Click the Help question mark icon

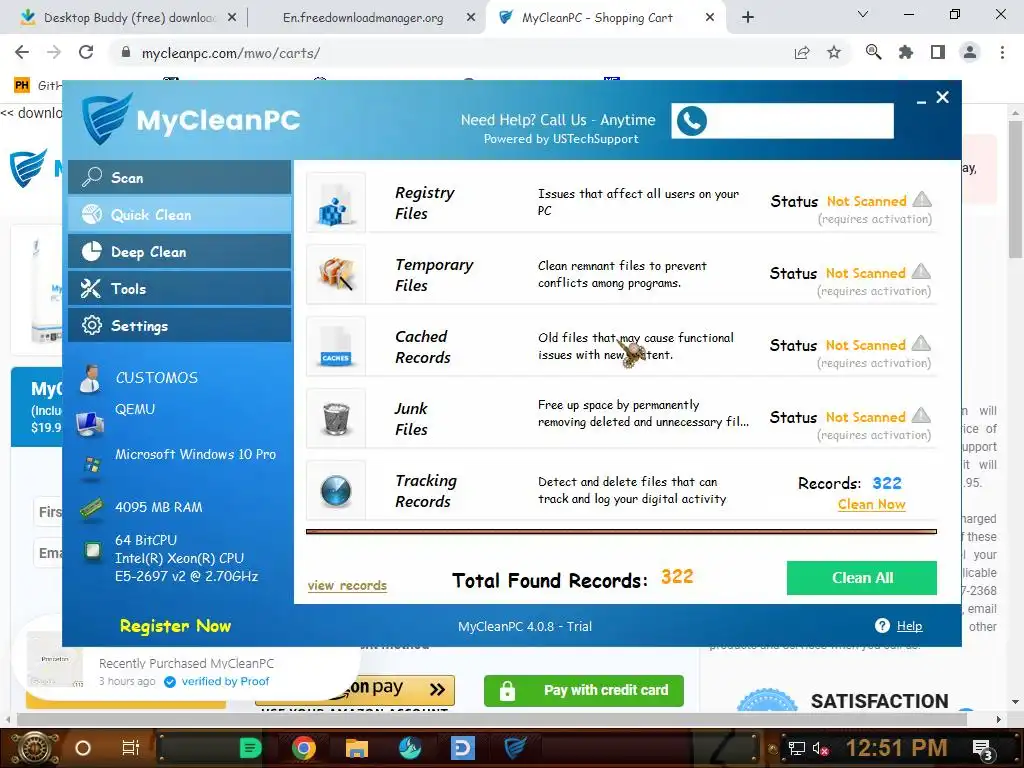(x=882, y=626)
